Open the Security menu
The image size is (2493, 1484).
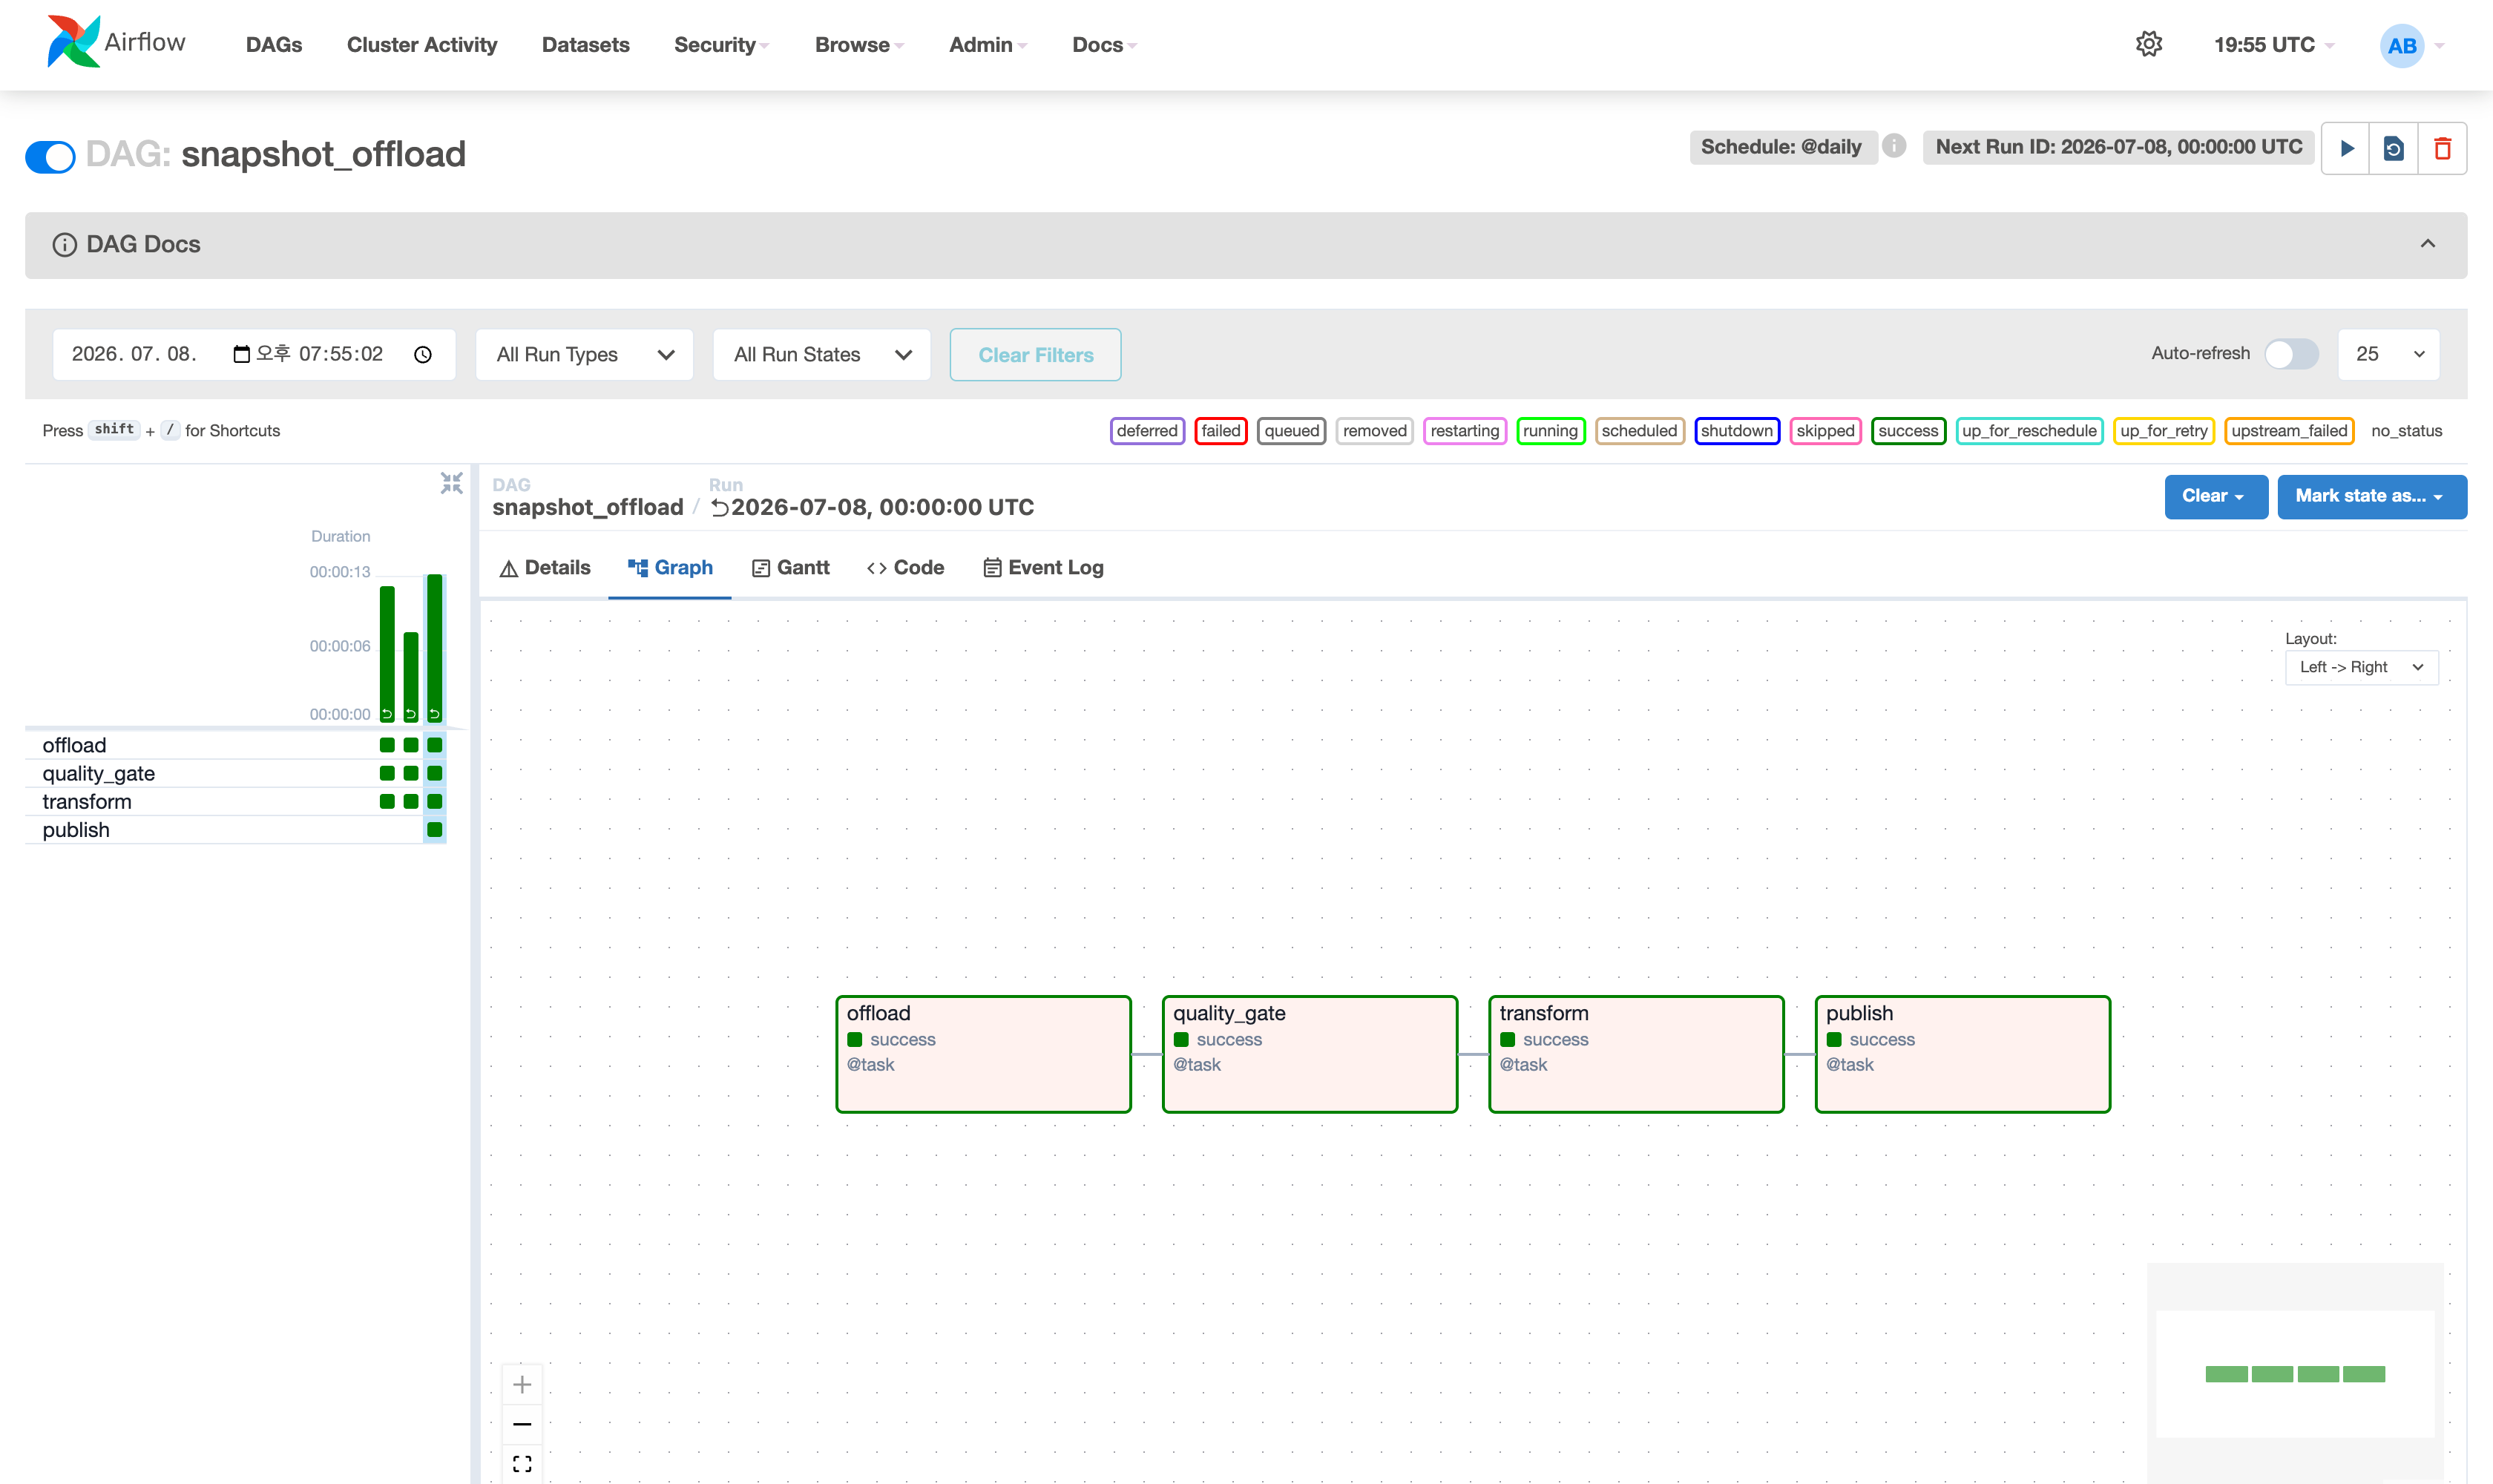point(721,45)
